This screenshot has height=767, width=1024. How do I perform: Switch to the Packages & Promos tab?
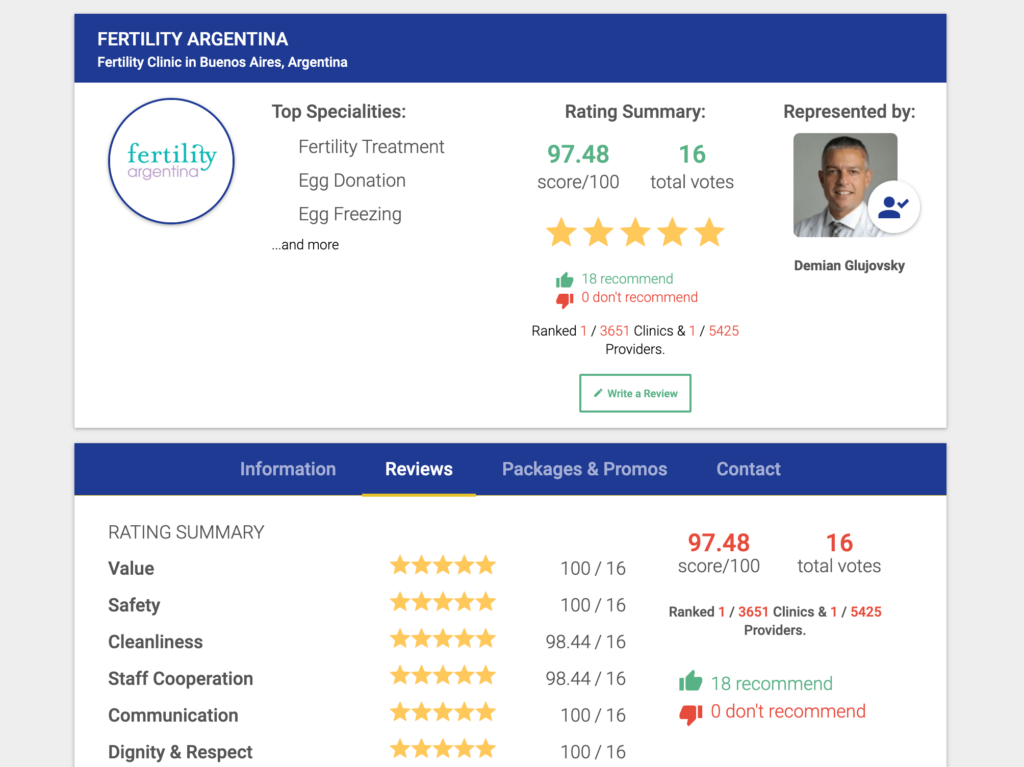[584, 469]
